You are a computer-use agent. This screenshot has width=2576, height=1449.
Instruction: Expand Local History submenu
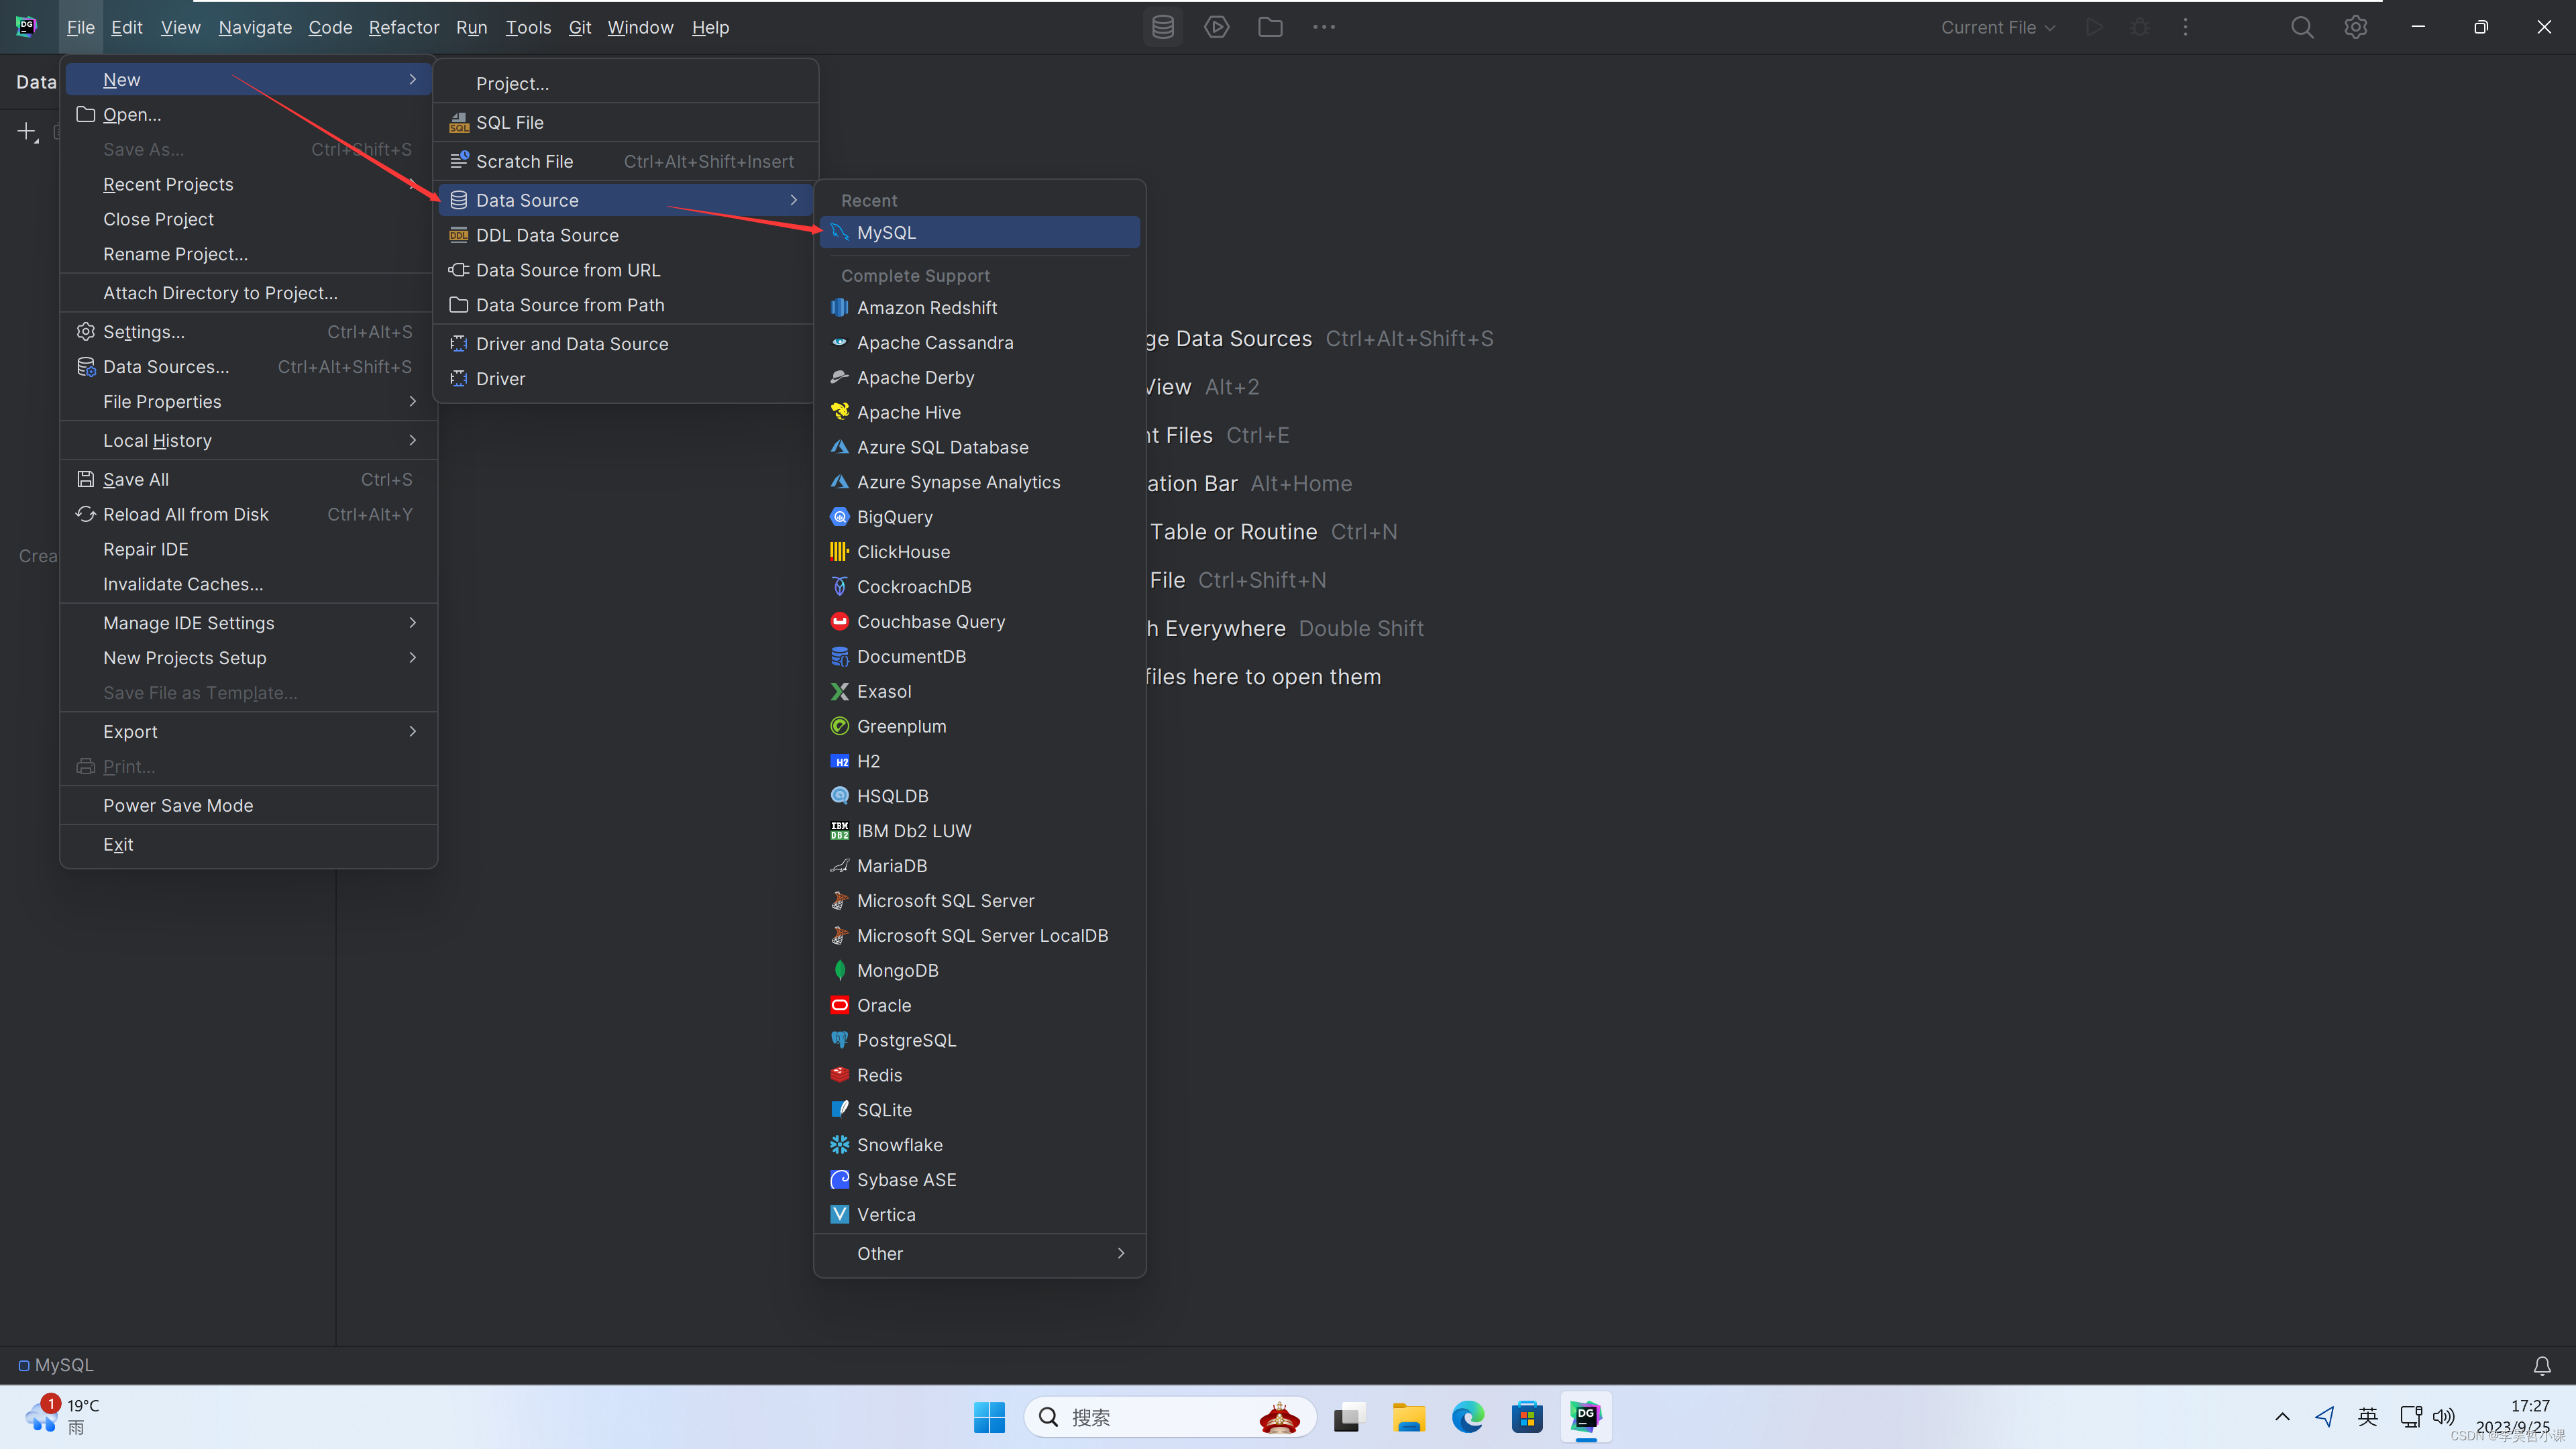[x=249, y=440]
